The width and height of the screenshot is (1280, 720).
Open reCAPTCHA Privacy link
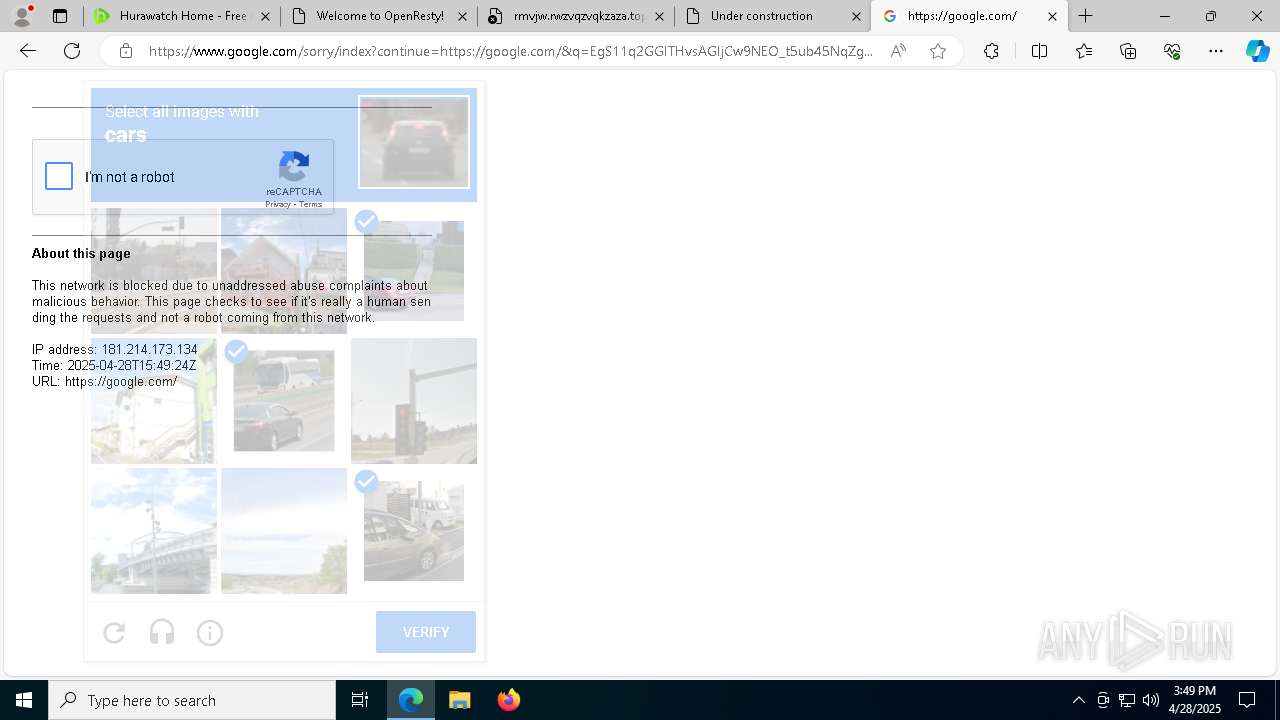pos(278,204)
